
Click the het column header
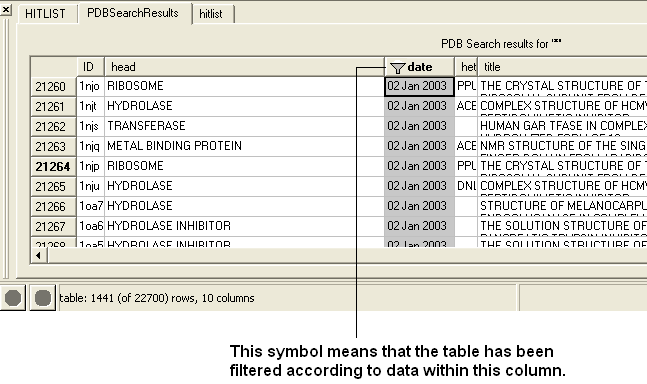466,67
